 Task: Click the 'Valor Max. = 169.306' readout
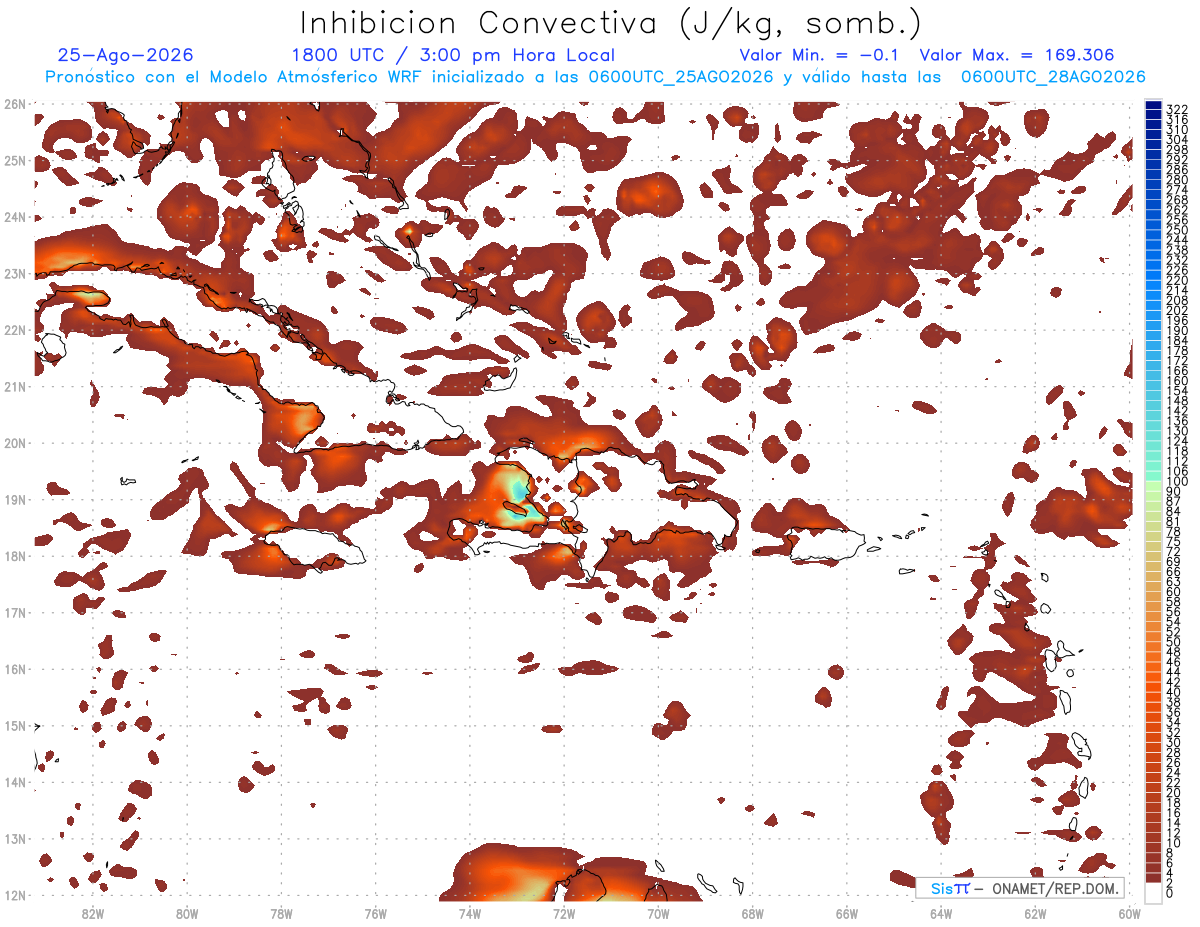pyautogui.click(x=1016, y=55)
